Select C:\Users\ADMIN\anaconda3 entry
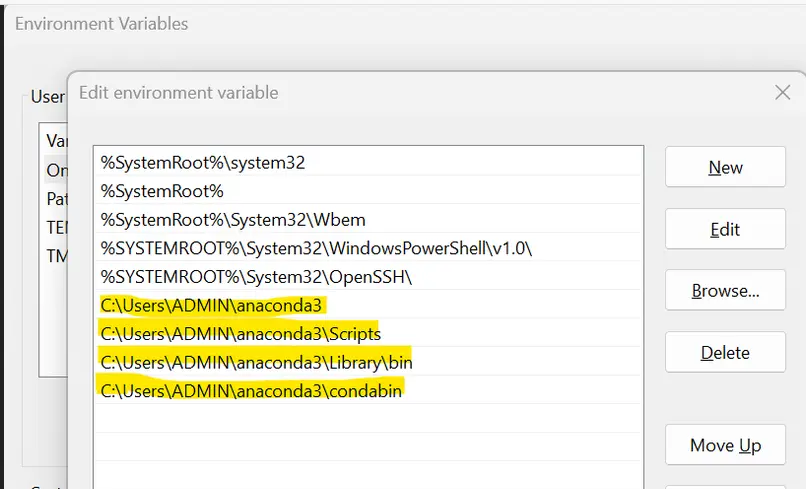806x489 pixels. (x=368, y=305)
